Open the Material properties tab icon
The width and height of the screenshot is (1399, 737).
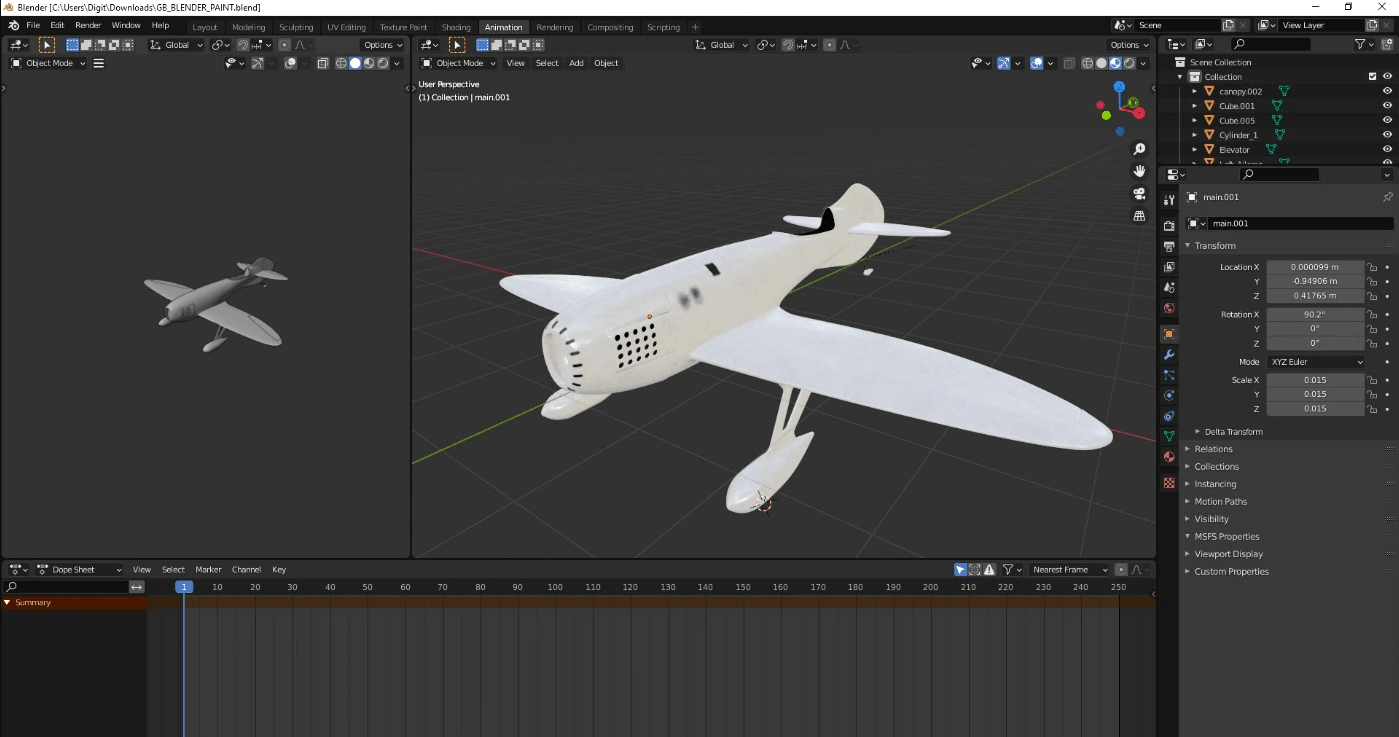(1168, 457)
